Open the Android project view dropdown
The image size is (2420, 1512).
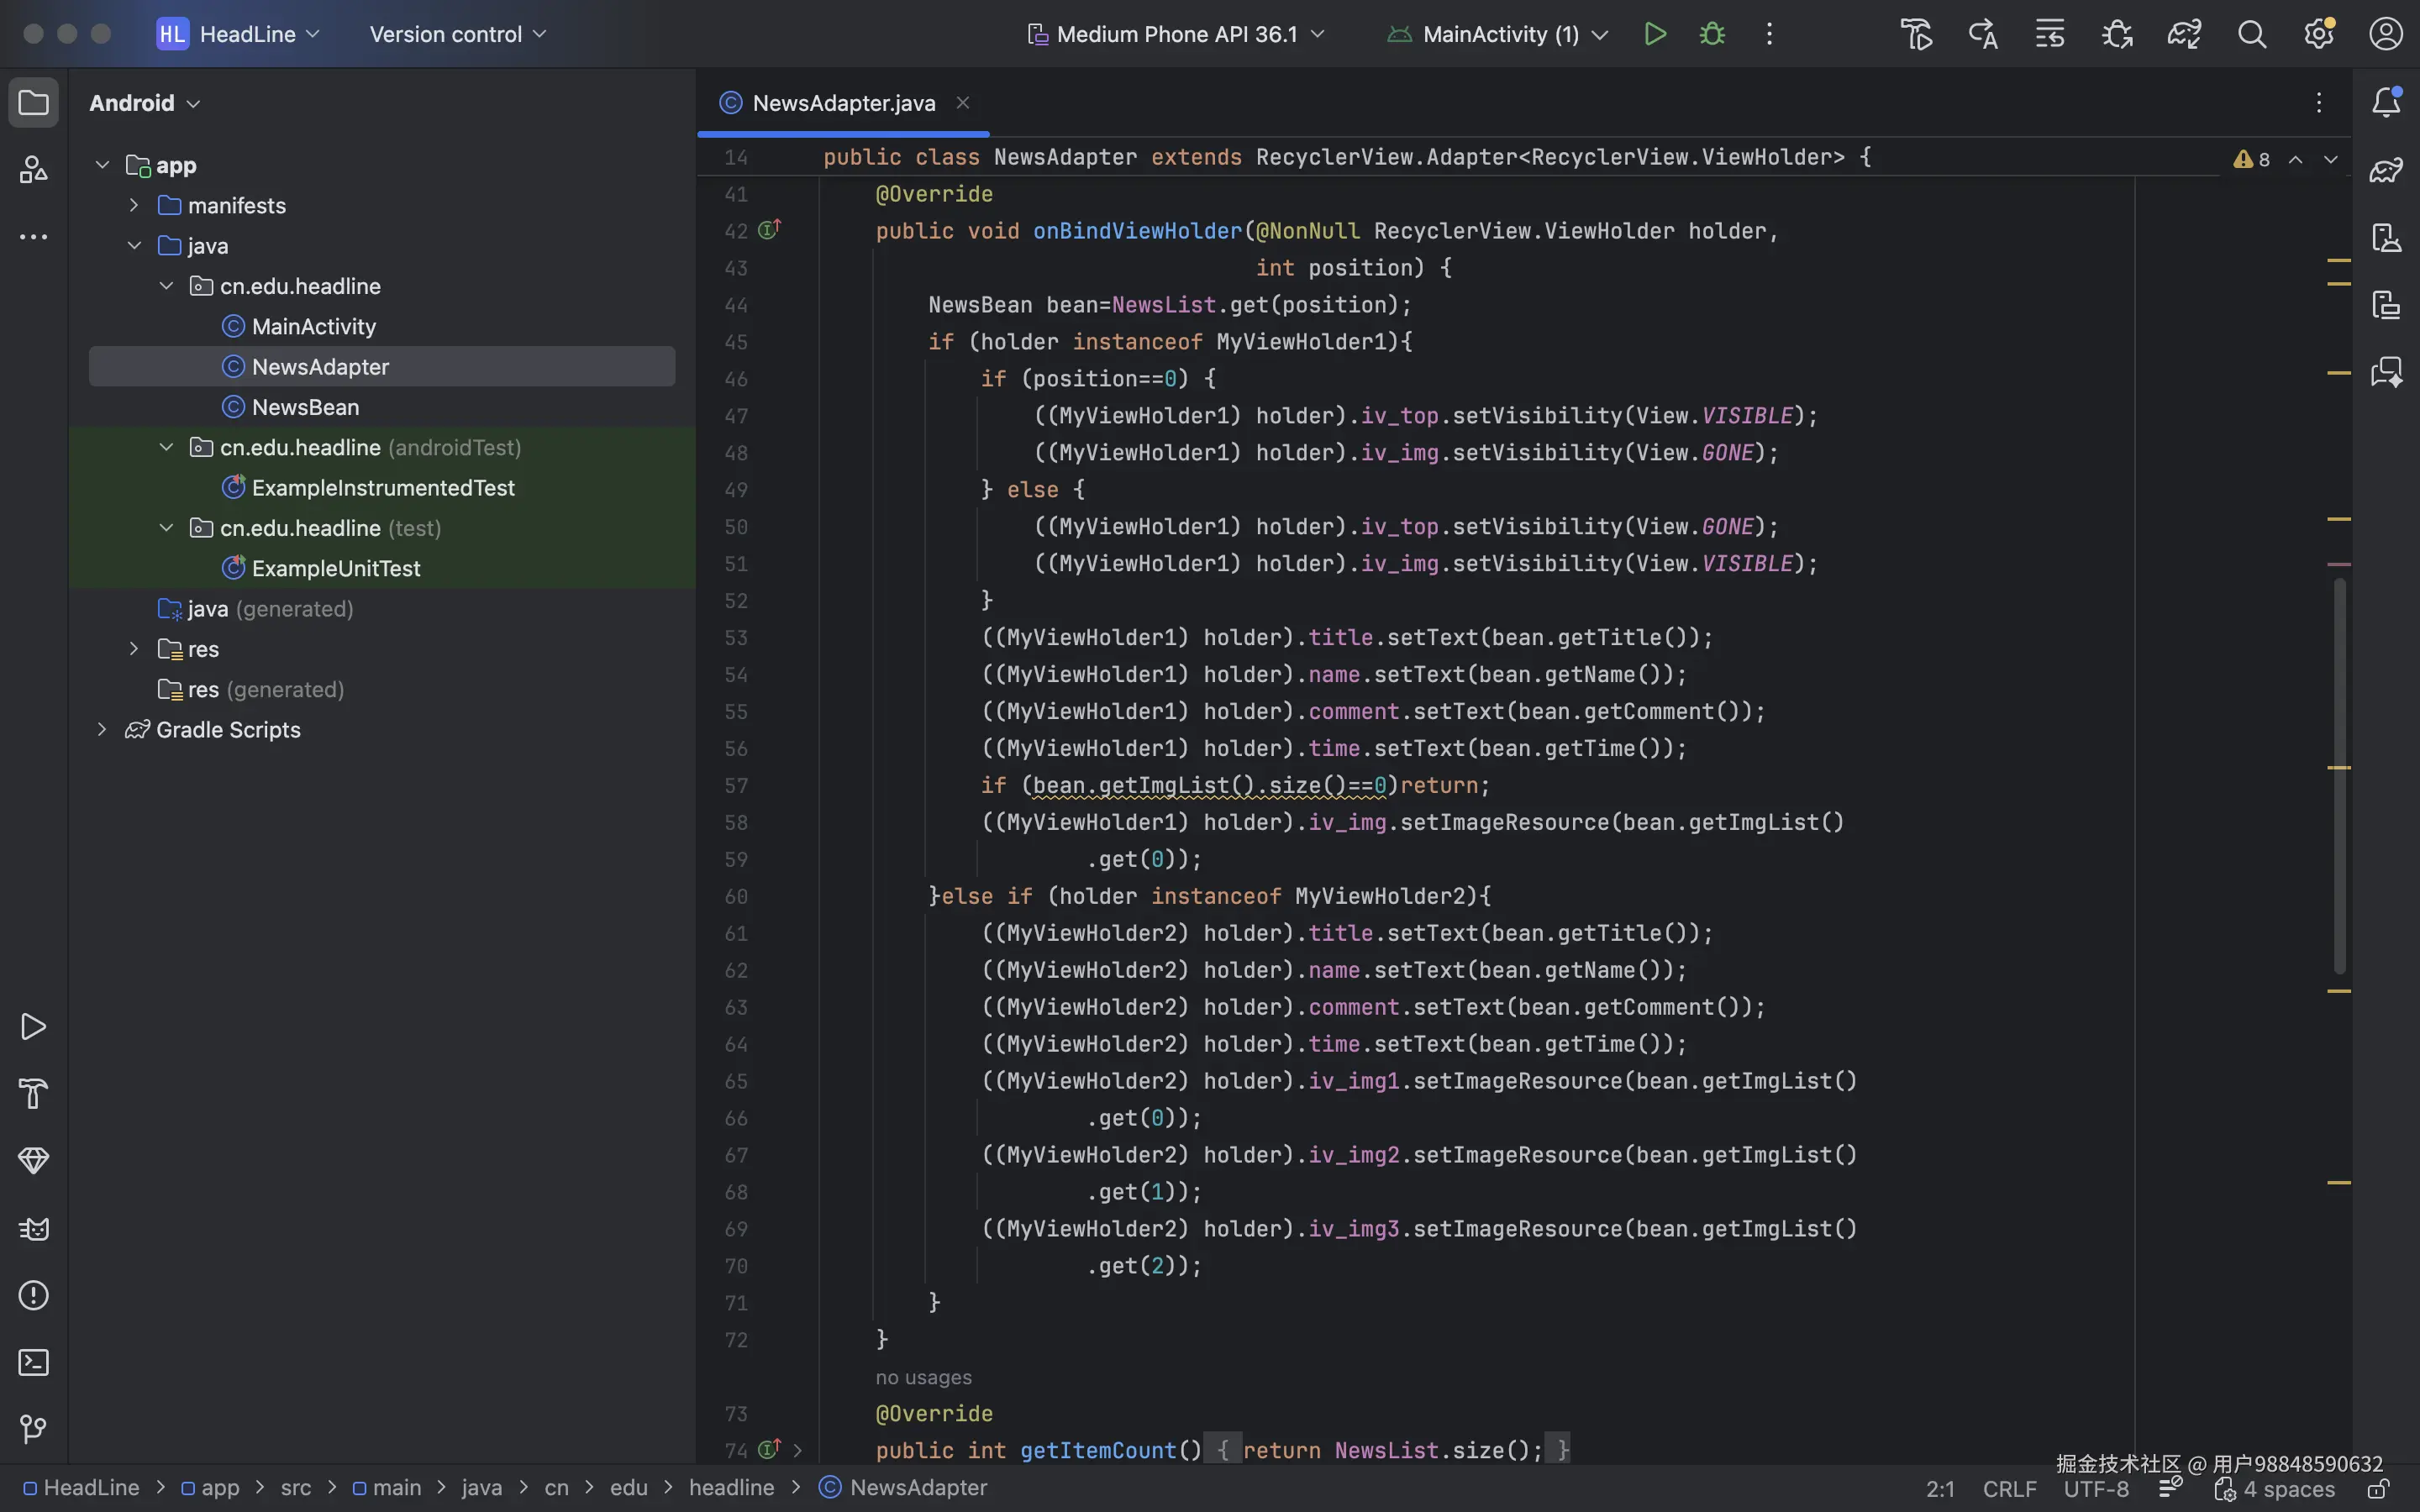(x=145, y=103)
